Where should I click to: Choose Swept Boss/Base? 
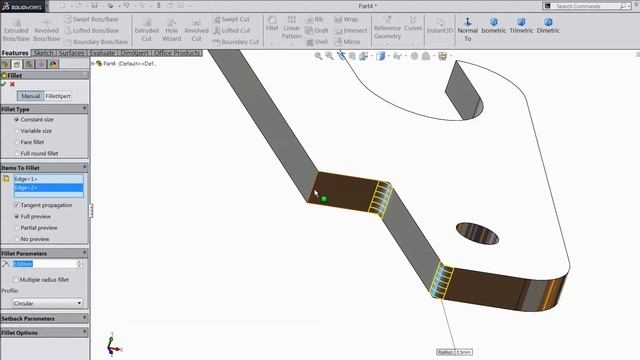pos(91,19)
